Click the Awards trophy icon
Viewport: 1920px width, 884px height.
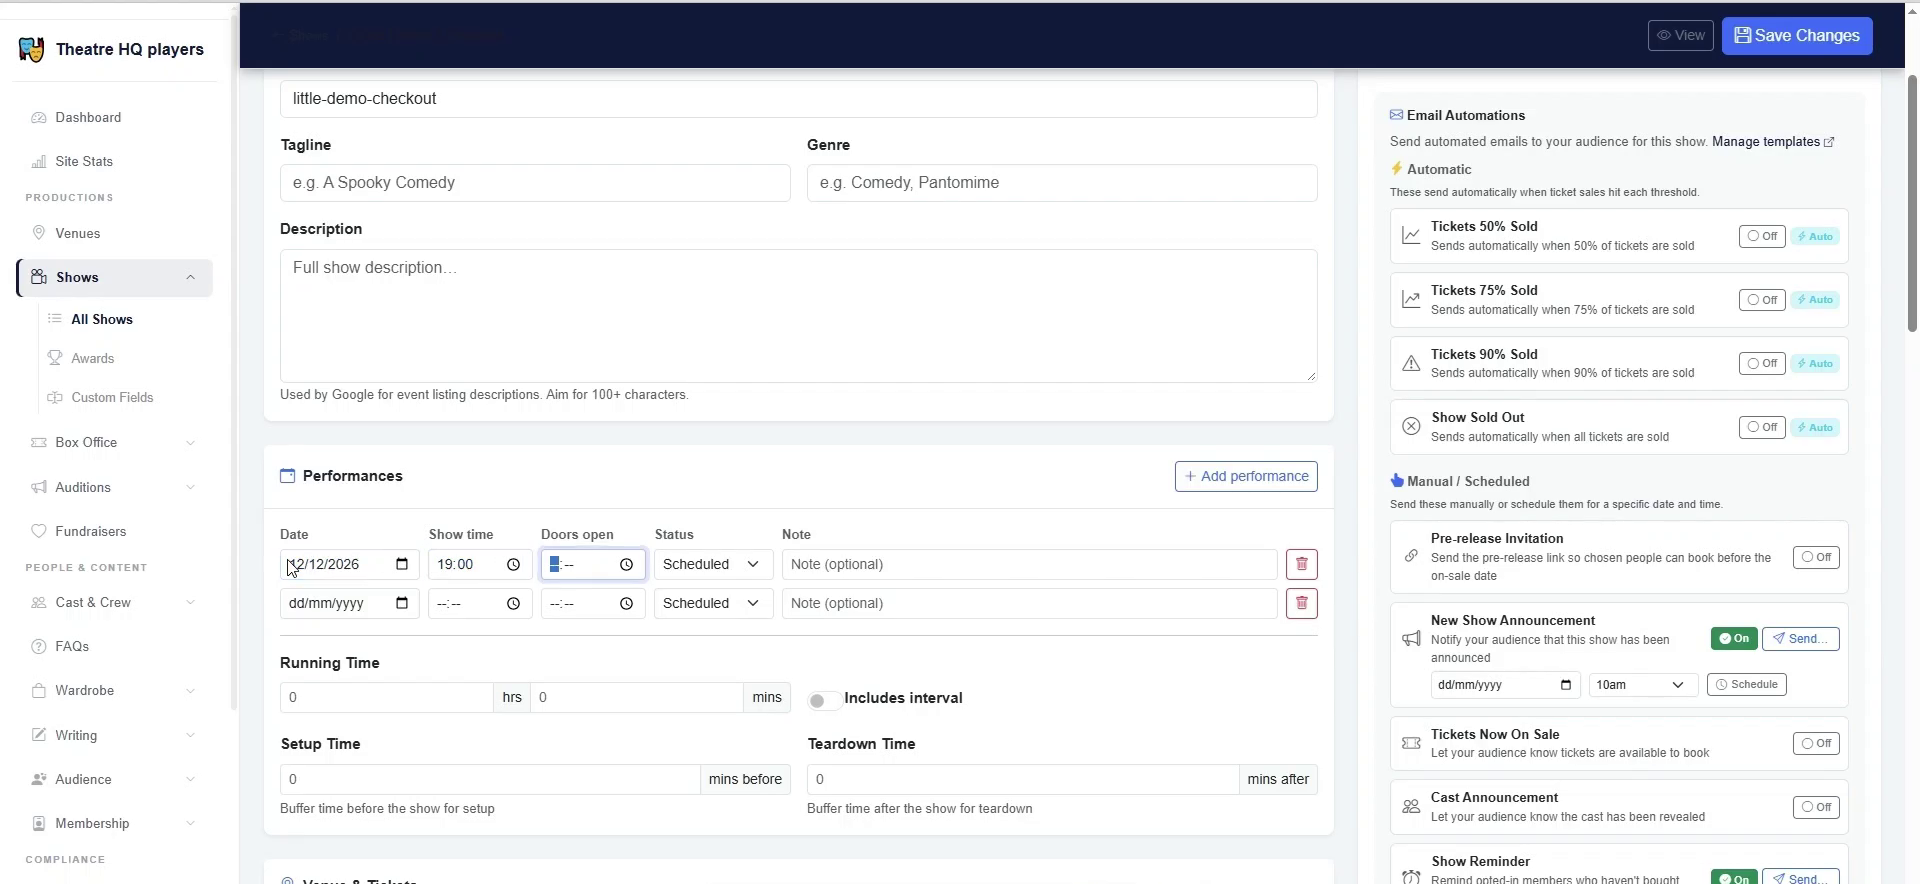coord(55,358)
